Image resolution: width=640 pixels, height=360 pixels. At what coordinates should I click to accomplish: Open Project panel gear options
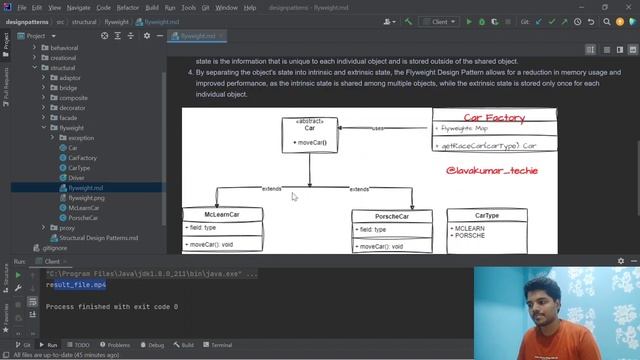[x=147, y=36]
